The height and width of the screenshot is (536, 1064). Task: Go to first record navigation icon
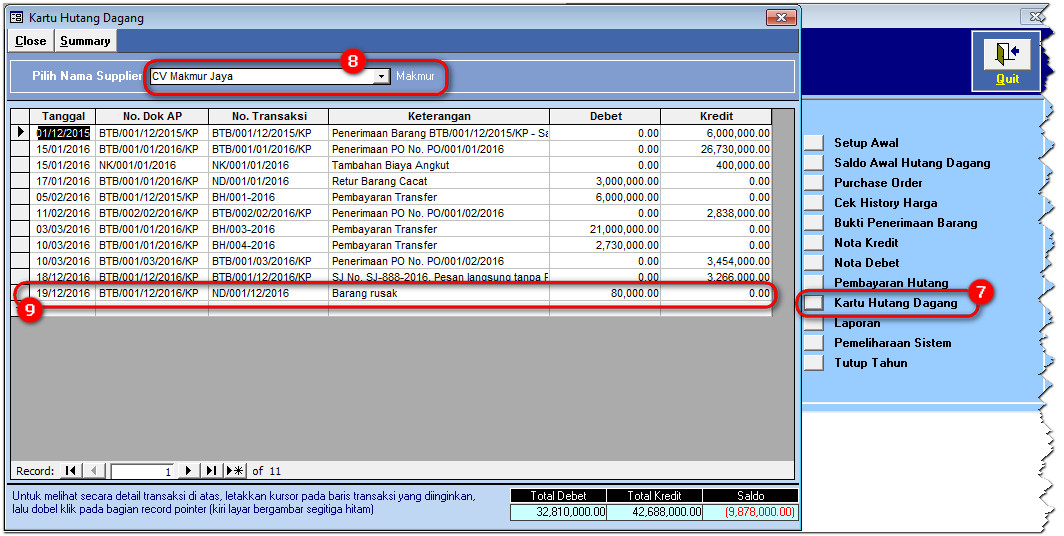click(x=71, y=470)
